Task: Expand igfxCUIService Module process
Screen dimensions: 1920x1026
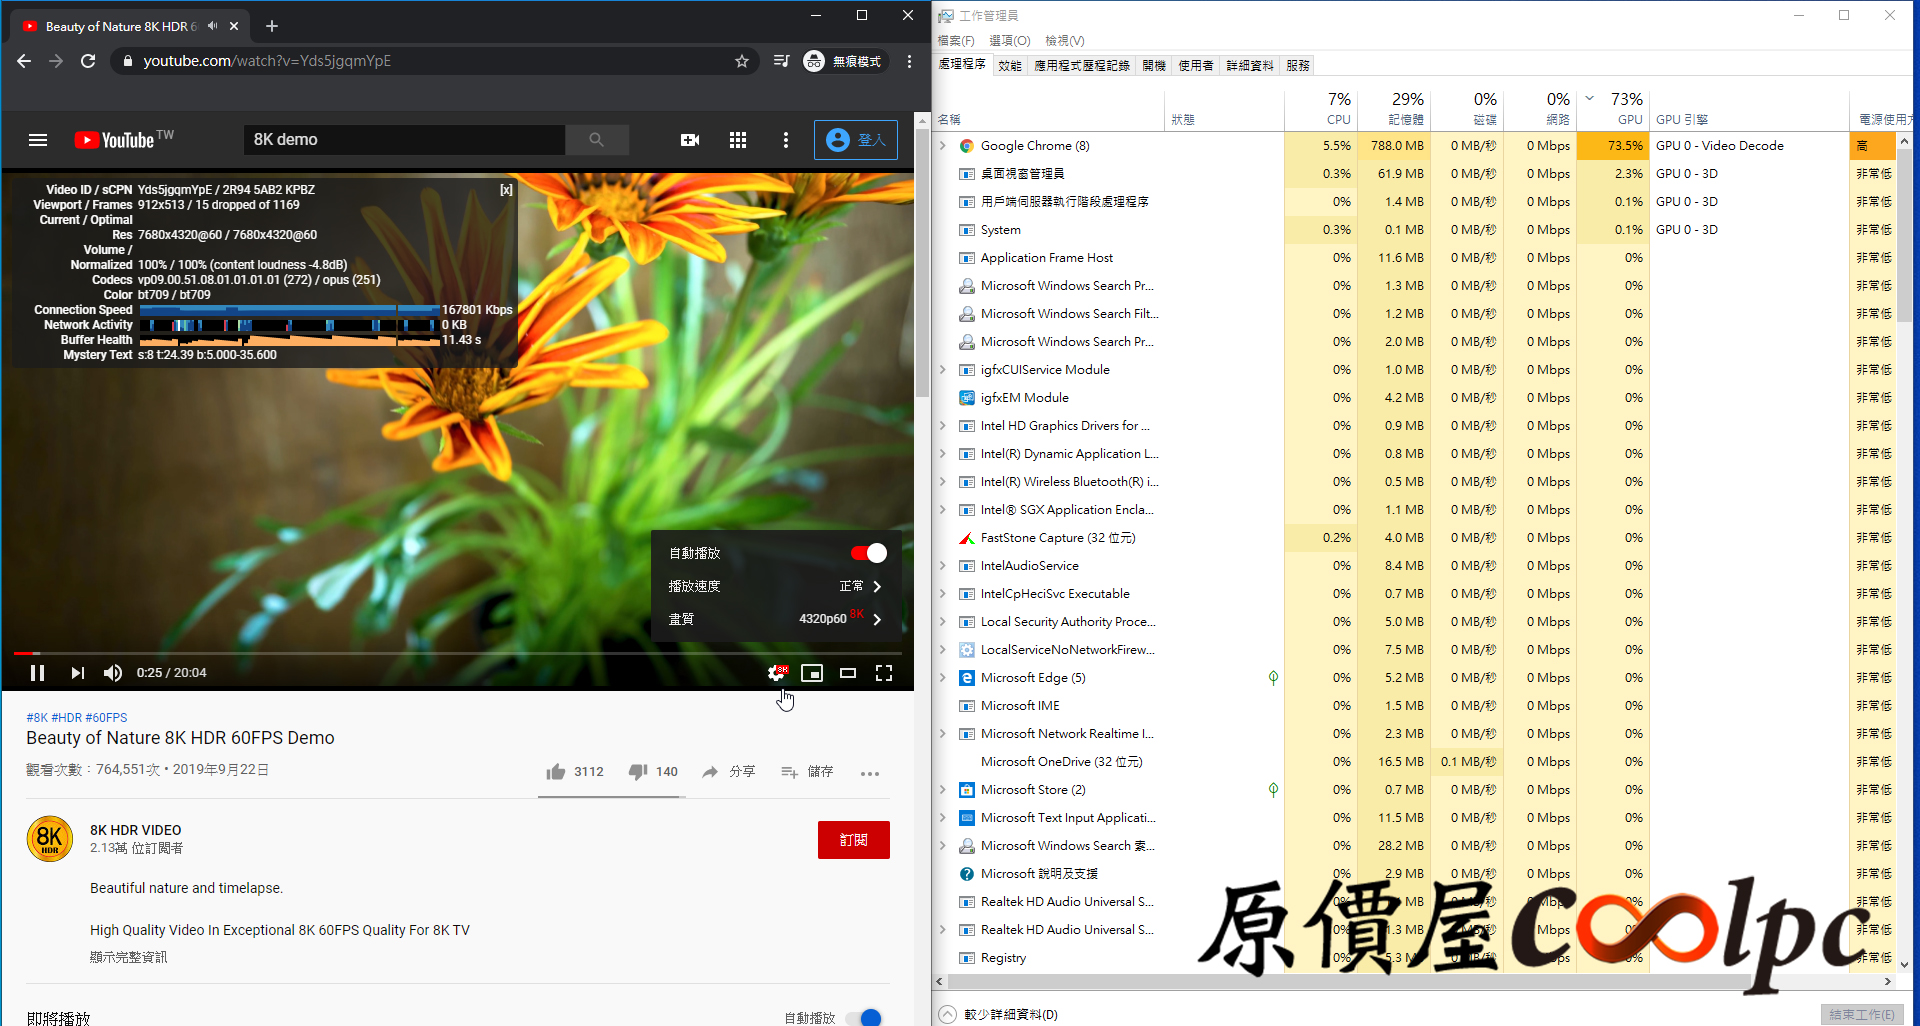Action: [x=942, y=370]
